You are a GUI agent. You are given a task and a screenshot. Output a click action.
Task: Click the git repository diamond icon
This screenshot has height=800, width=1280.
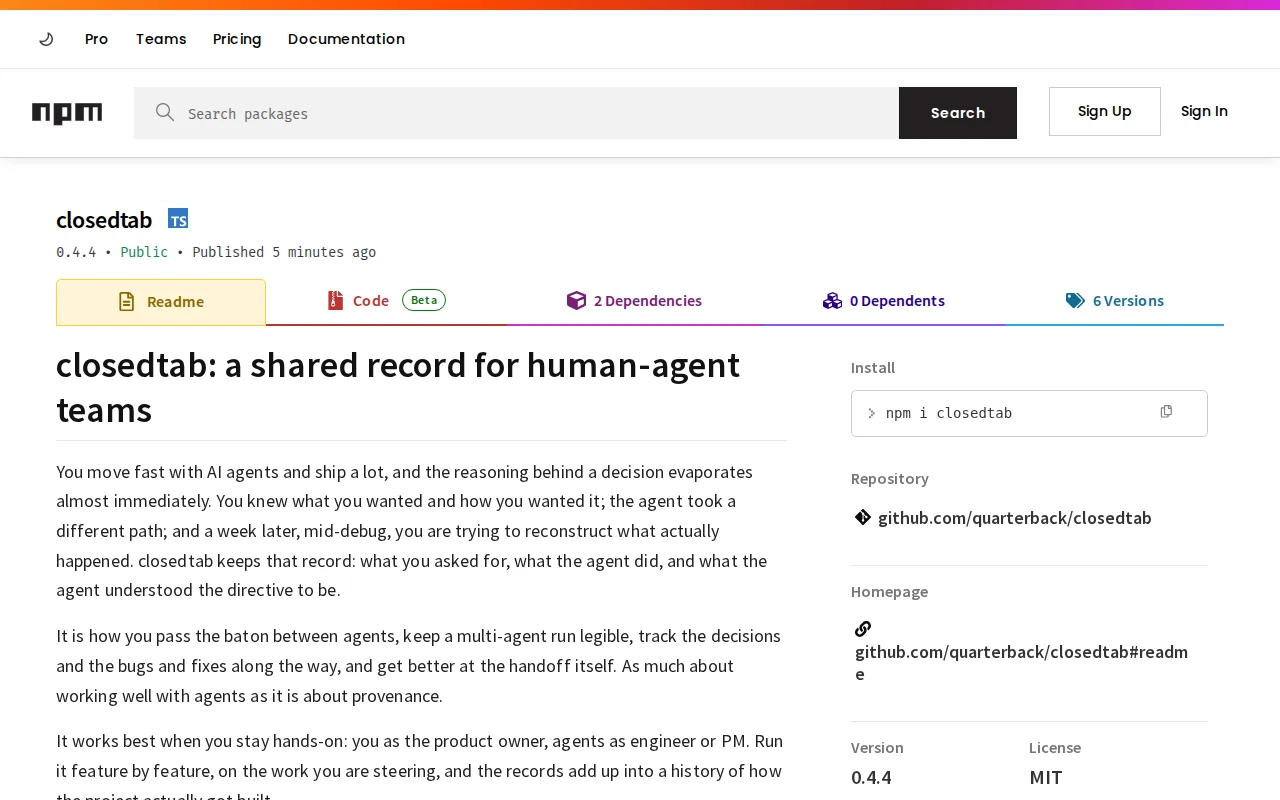point(863,517)
